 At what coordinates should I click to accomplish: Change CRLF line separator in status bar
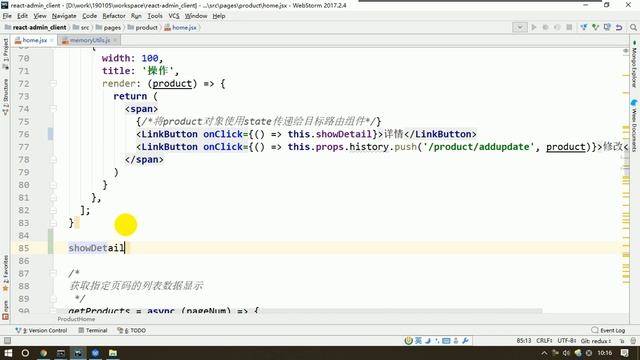(x=545, y=341)
